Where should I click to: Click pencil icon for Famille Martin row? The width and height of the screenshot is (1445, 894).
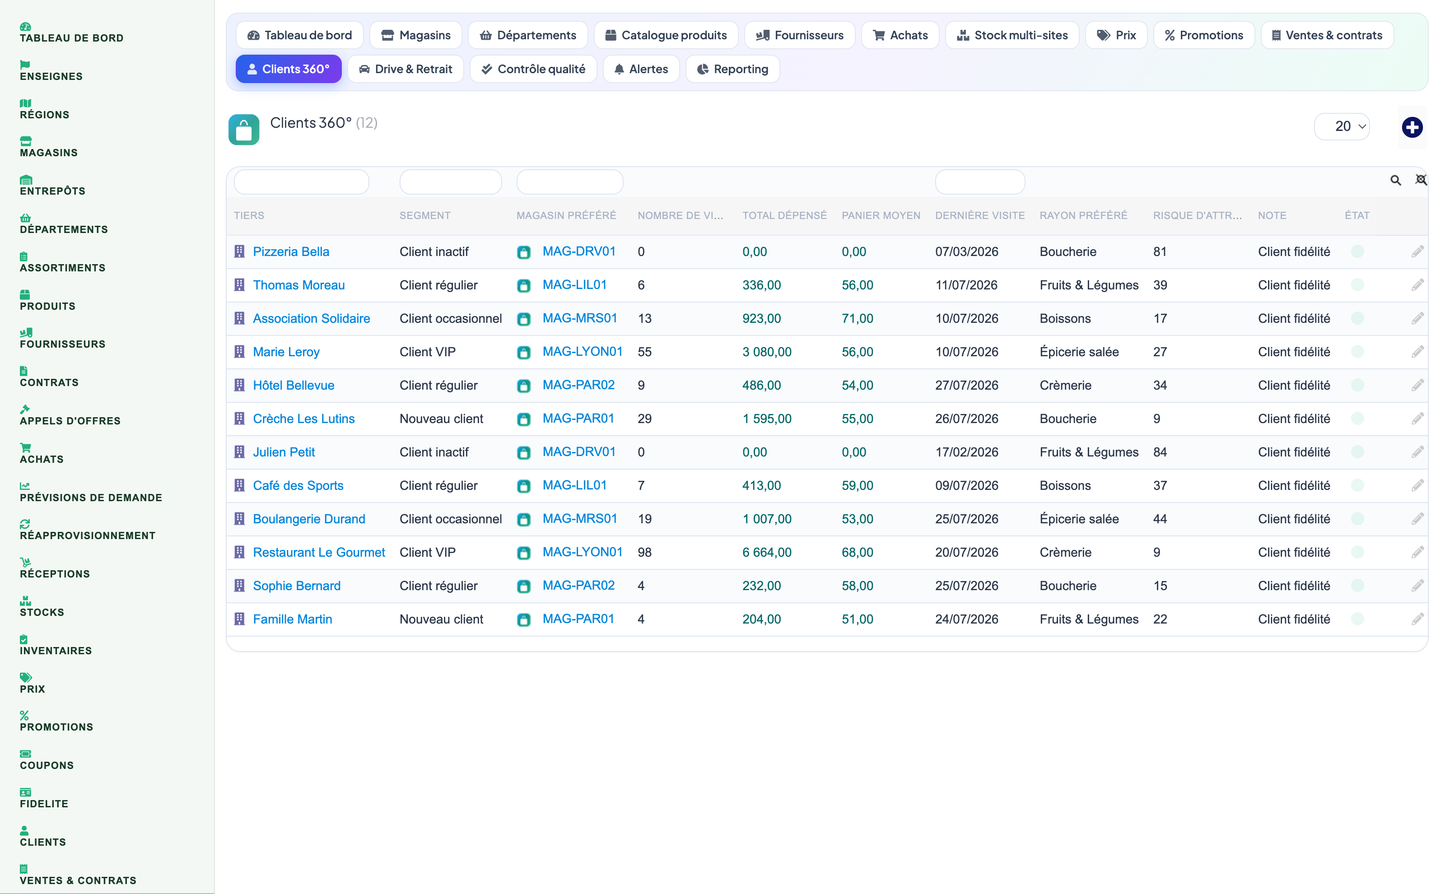coord(1417,619)
